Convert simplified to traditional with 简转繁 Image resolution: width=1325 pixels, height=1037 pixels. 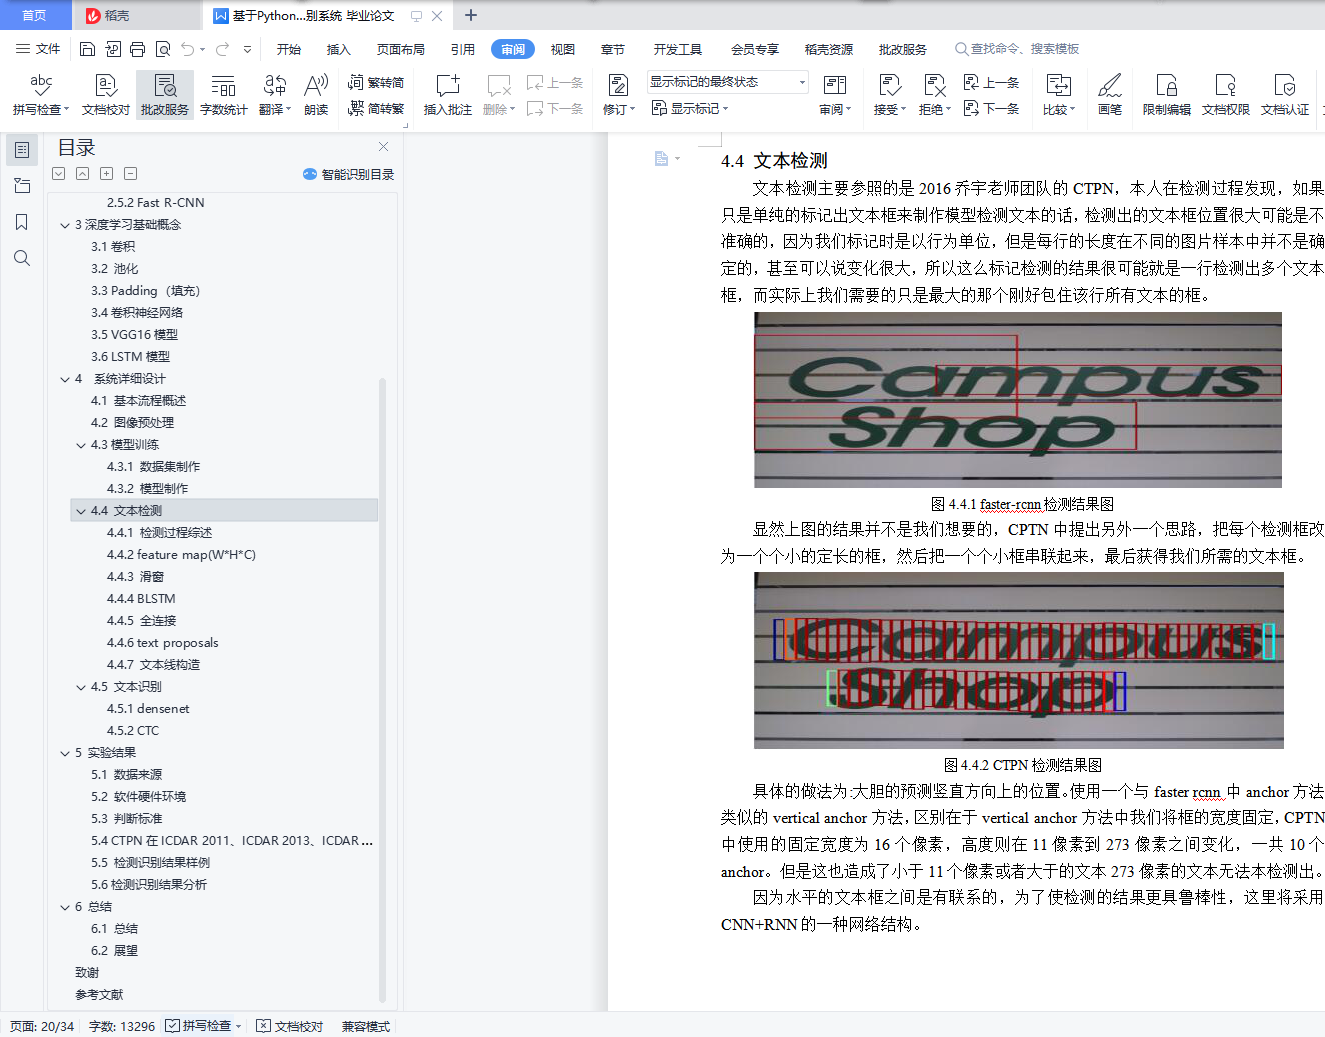[x=376, y=108]
